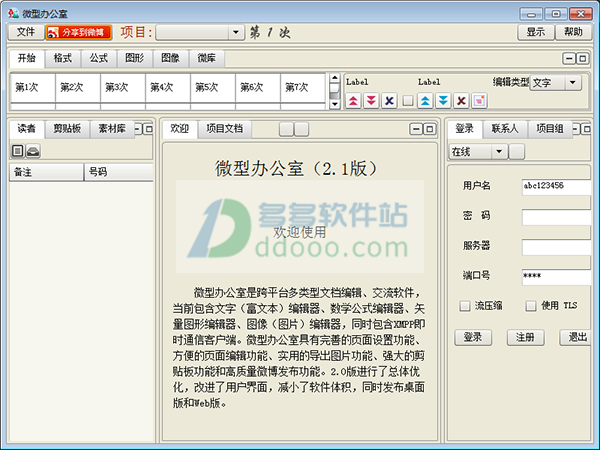
Task: Click the 密码 input field
Action: [557, 217]
